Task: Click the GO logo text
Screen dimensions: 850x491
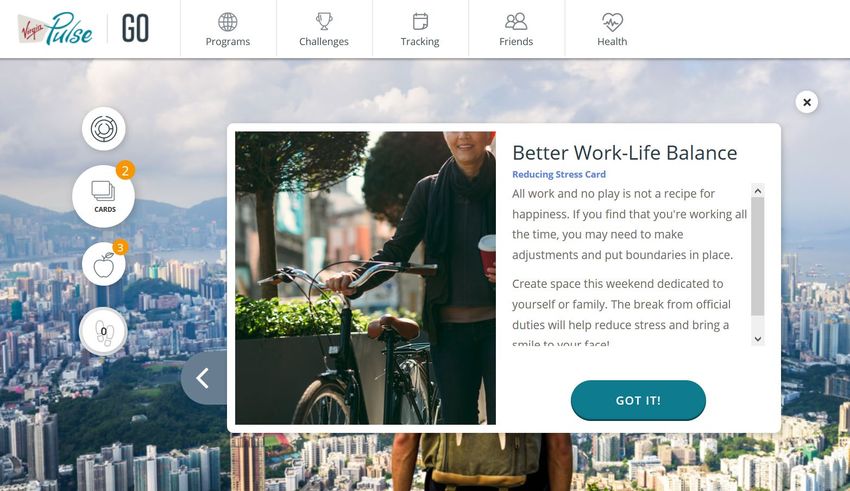Action: [136, 29]
